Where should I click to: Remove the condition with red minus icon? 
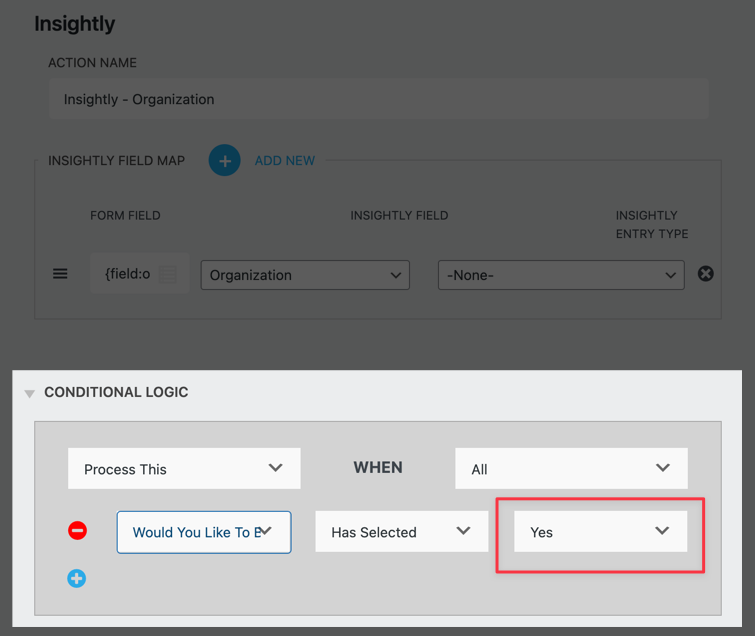point(77,531)
